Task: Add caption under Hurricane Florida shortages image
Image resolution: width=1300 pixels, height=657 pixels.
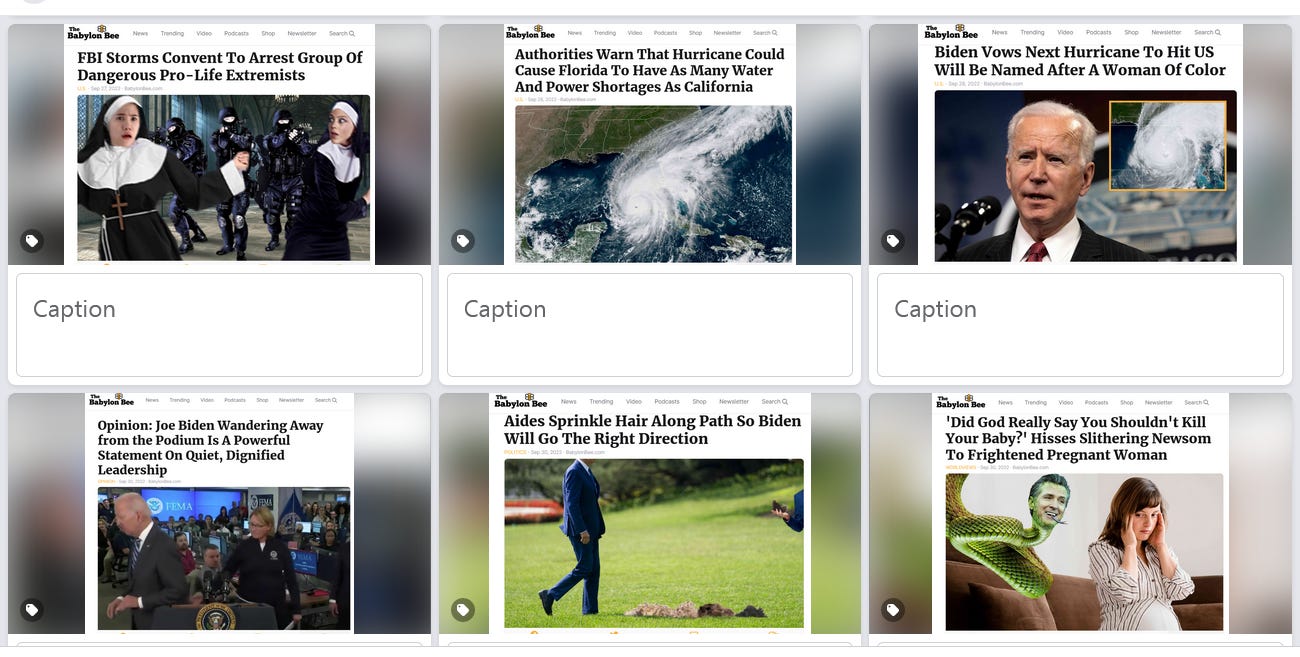Action: pos(650,325)
